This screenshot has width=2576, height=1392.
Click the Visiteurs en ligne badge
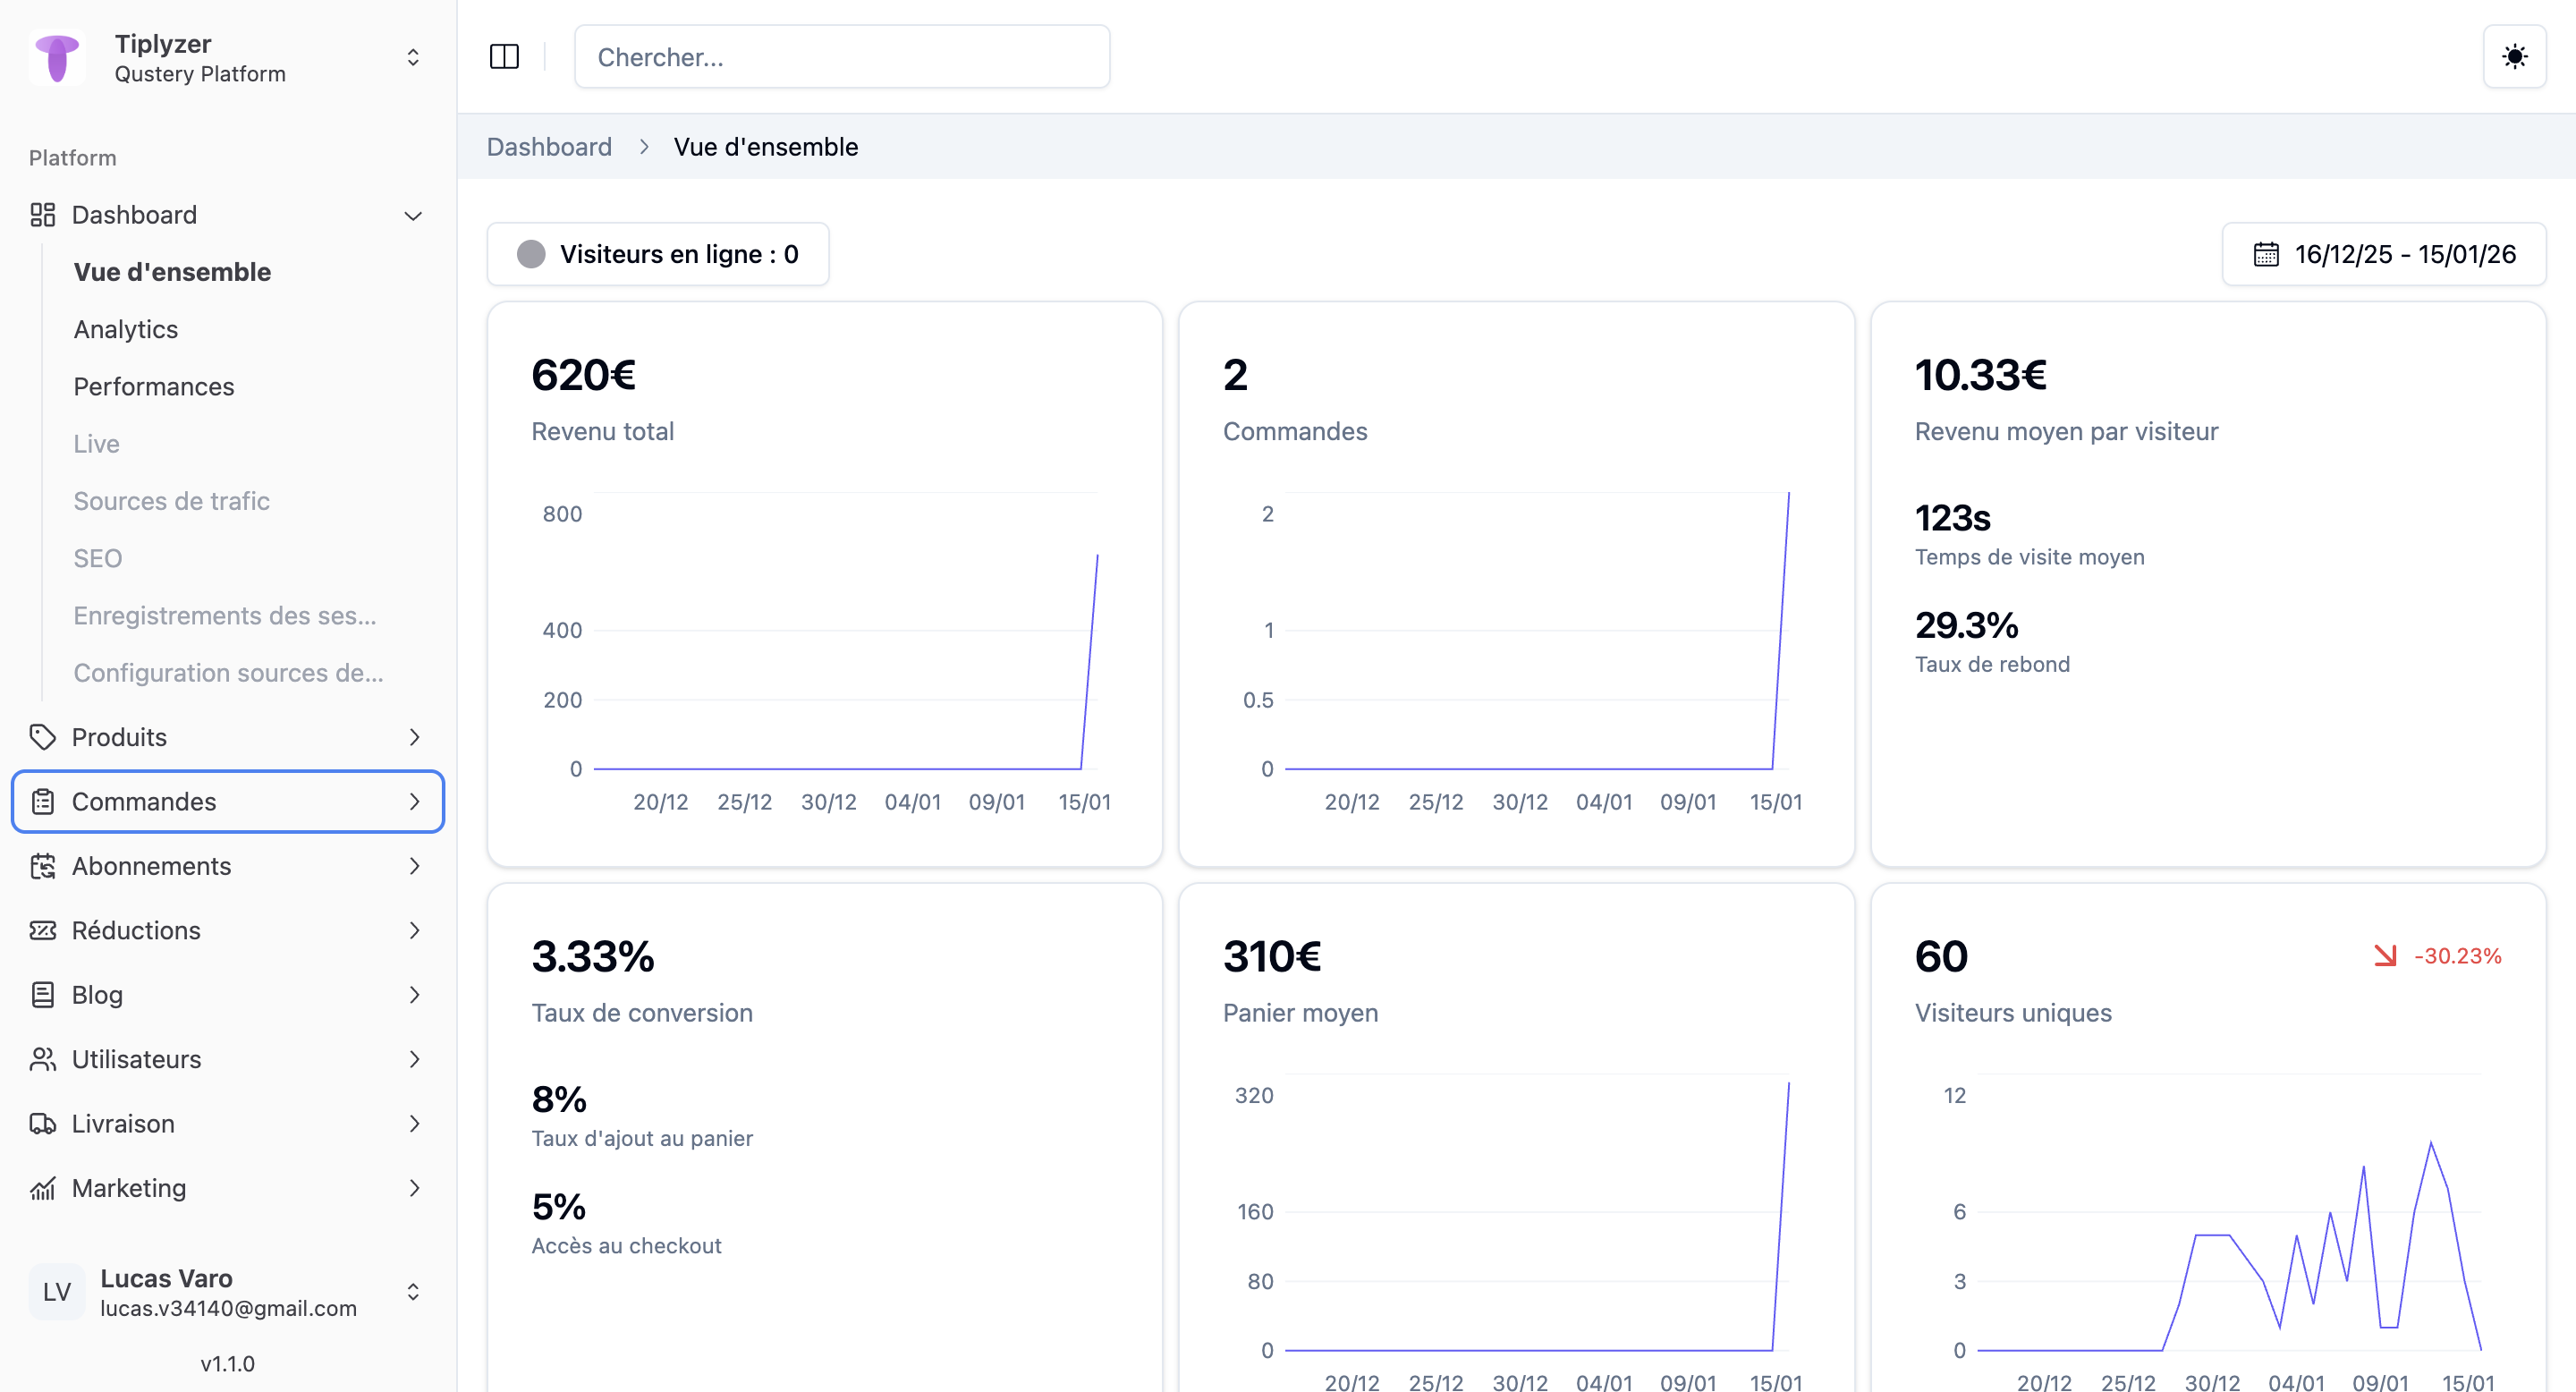[658, 254]
